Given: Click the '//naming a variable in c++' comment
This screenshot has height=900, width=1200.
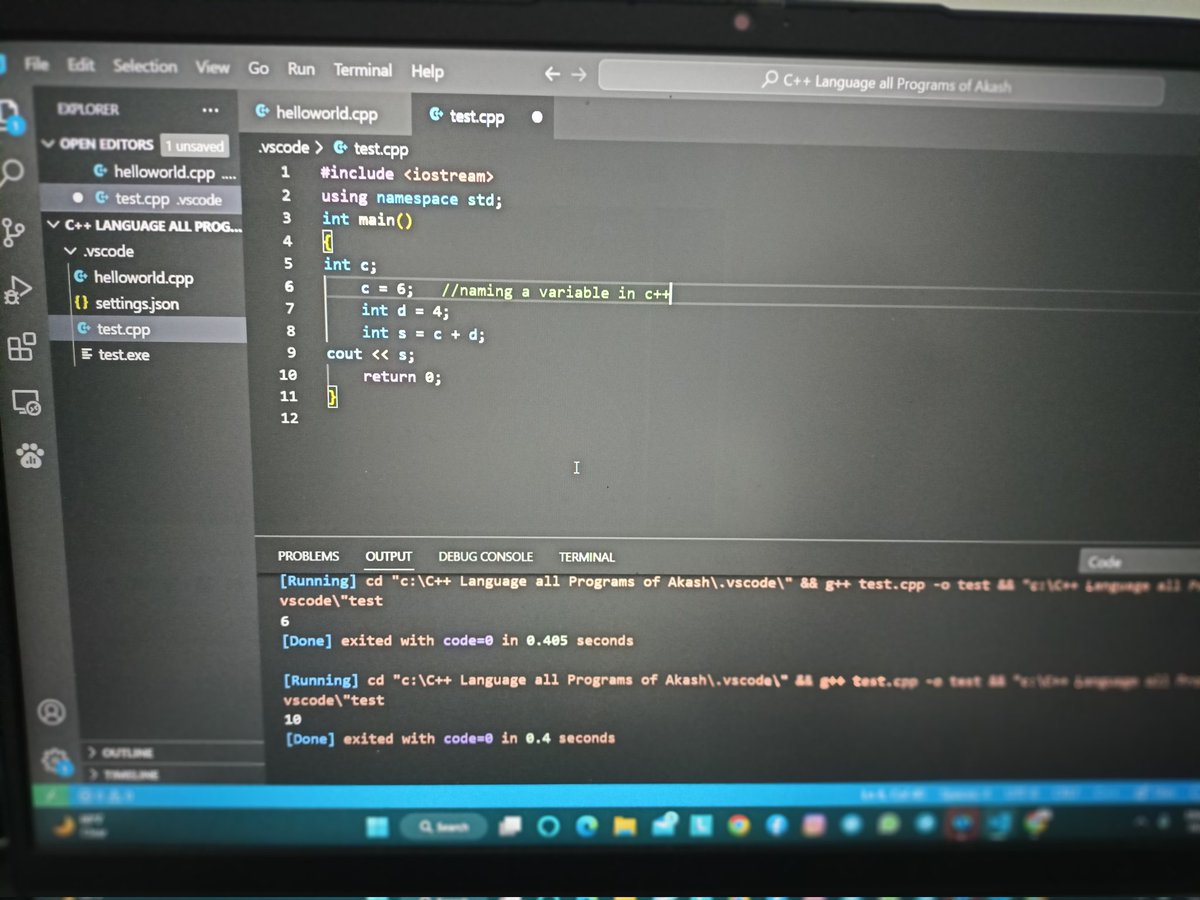Looking at the screenshot, I should (x=555, y=292).
